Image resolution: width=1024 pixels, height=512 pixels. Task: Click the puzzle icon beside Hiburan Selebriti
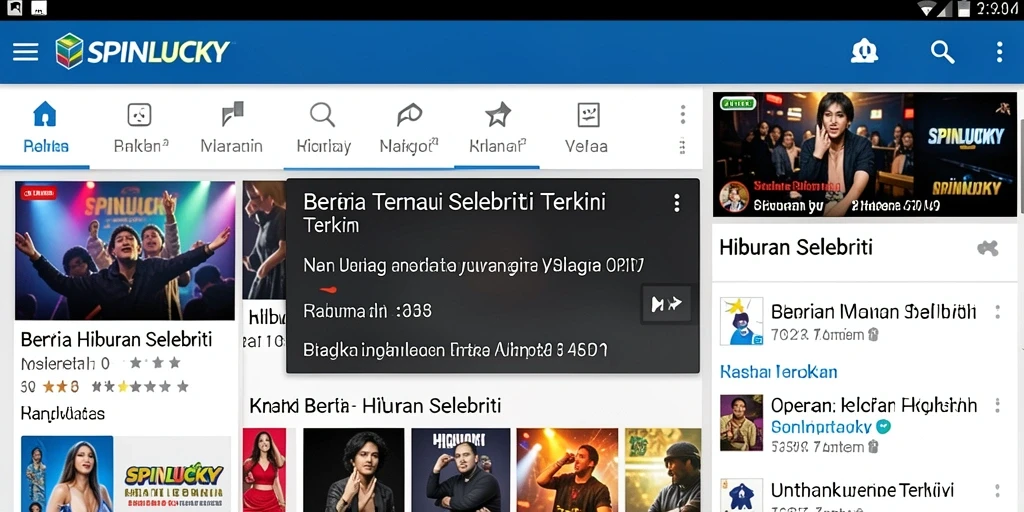click(987, 248)
